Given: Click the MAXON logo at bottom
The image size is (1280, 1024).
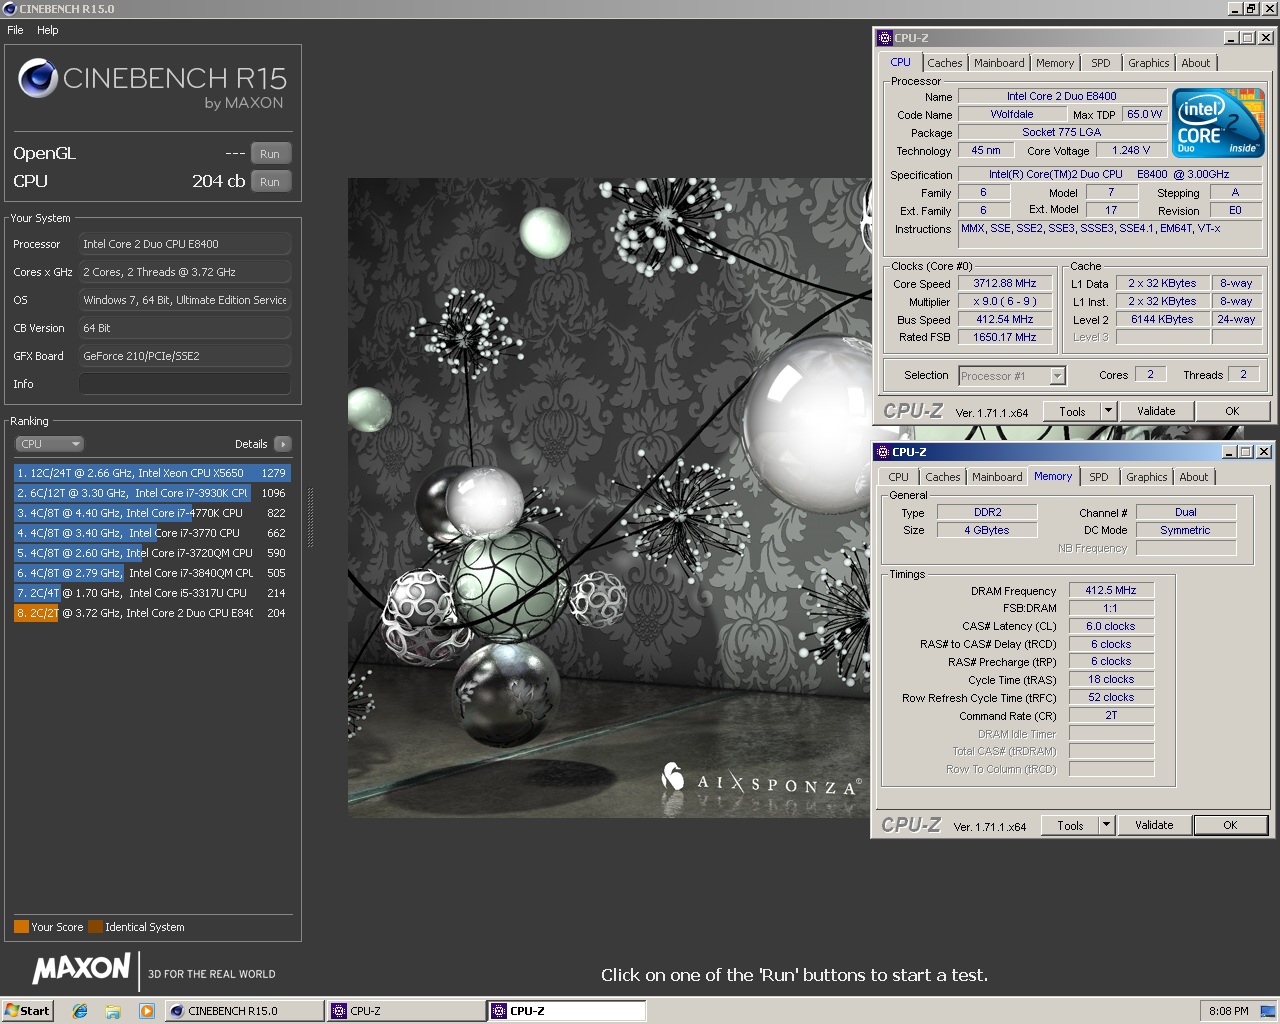Looking at the screenshot, I should [81, 968].
